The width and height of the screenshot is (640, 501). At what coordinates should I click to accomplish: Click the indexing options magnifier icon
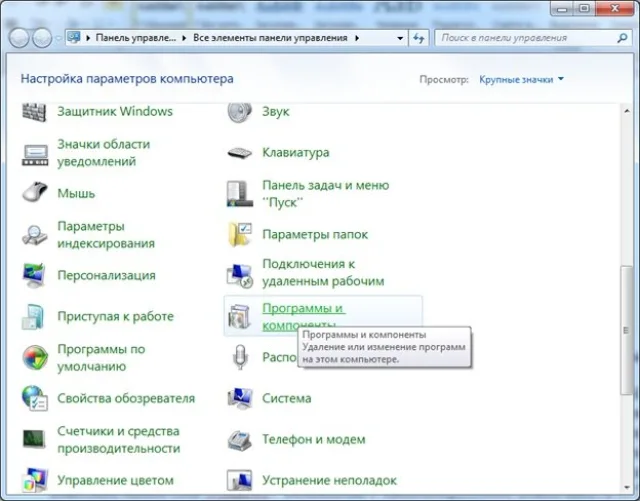pyautogui.click(x=34, y=234)
